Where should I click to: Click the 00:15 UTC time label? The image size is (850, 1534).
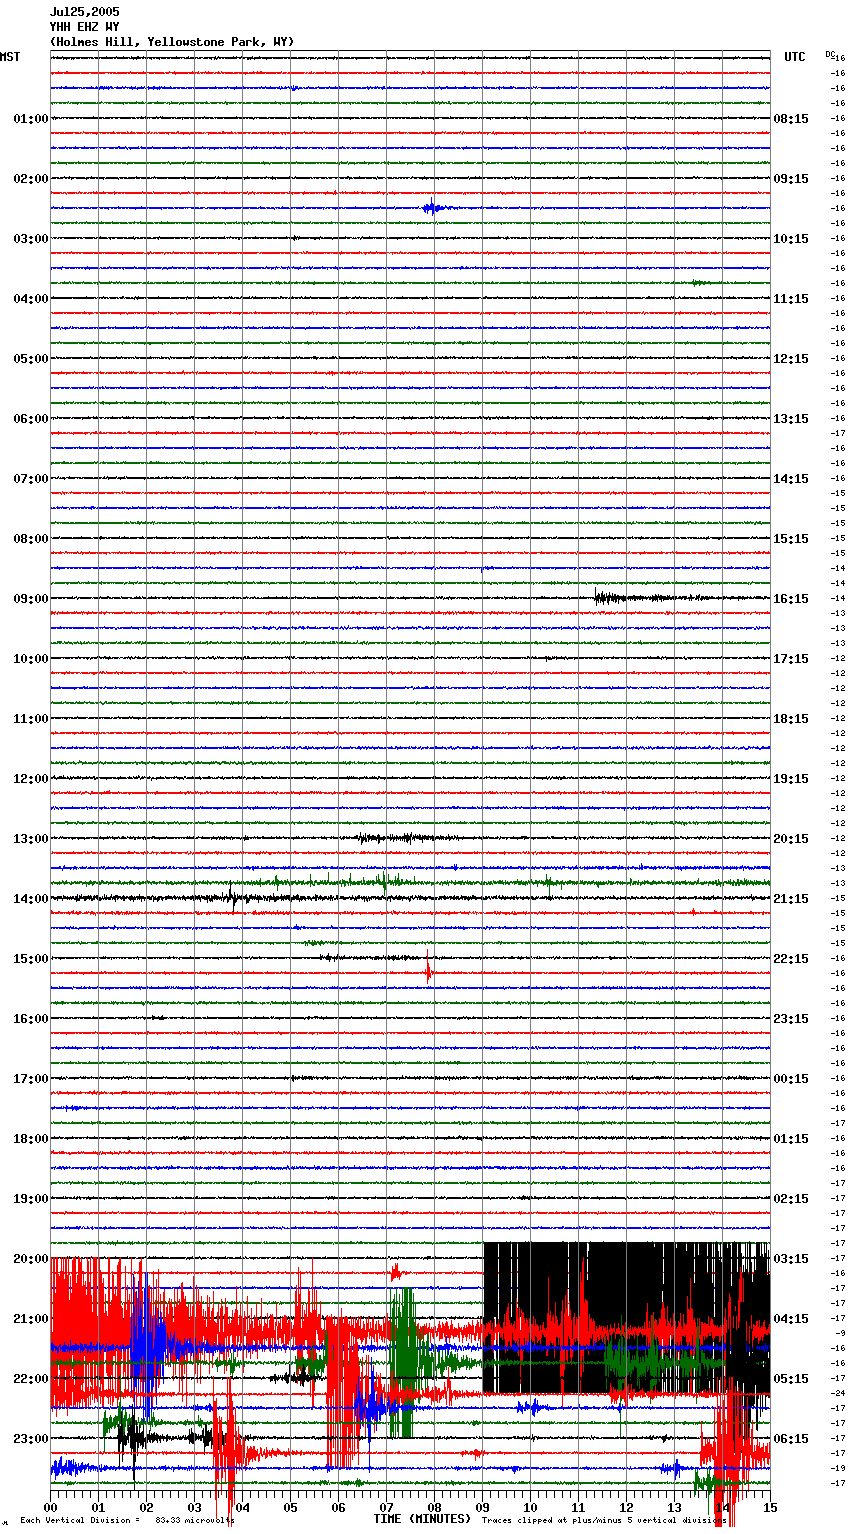tap(791, 1079)
